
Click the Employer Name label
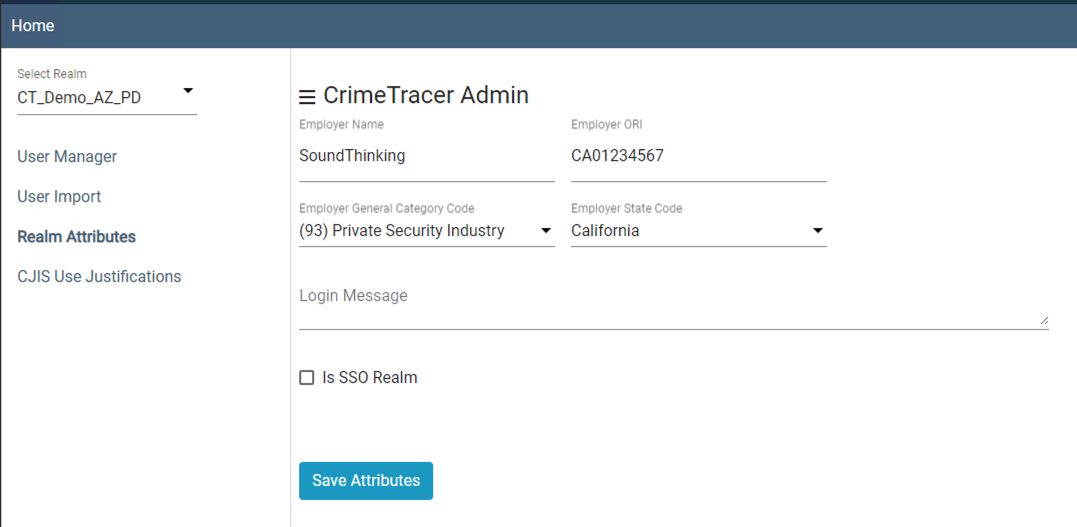click(341, 124)
